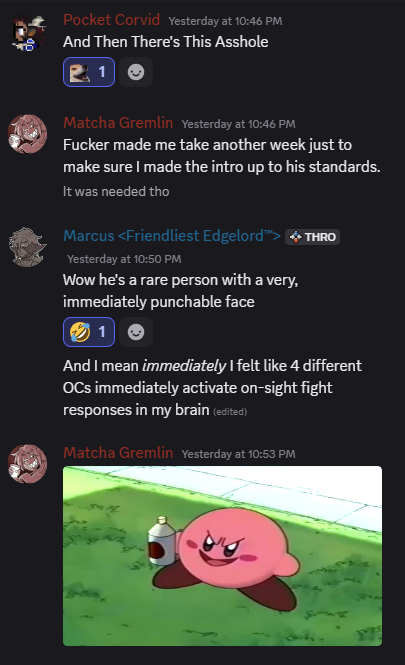Click the dog emoji image in reaction
The height and width of the screenshot is (665, 405).
(x=80, y=72)
